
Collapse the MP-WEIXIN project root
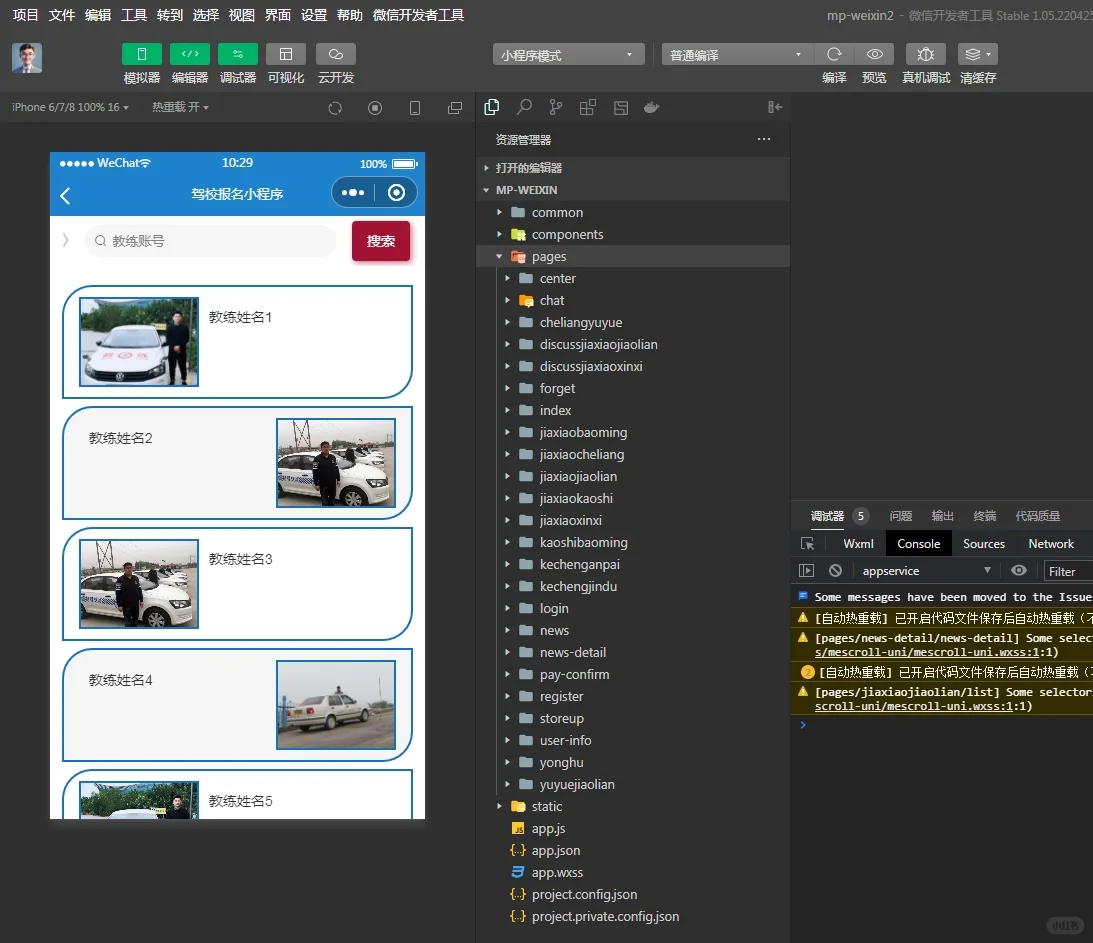(x=633, y=190)
